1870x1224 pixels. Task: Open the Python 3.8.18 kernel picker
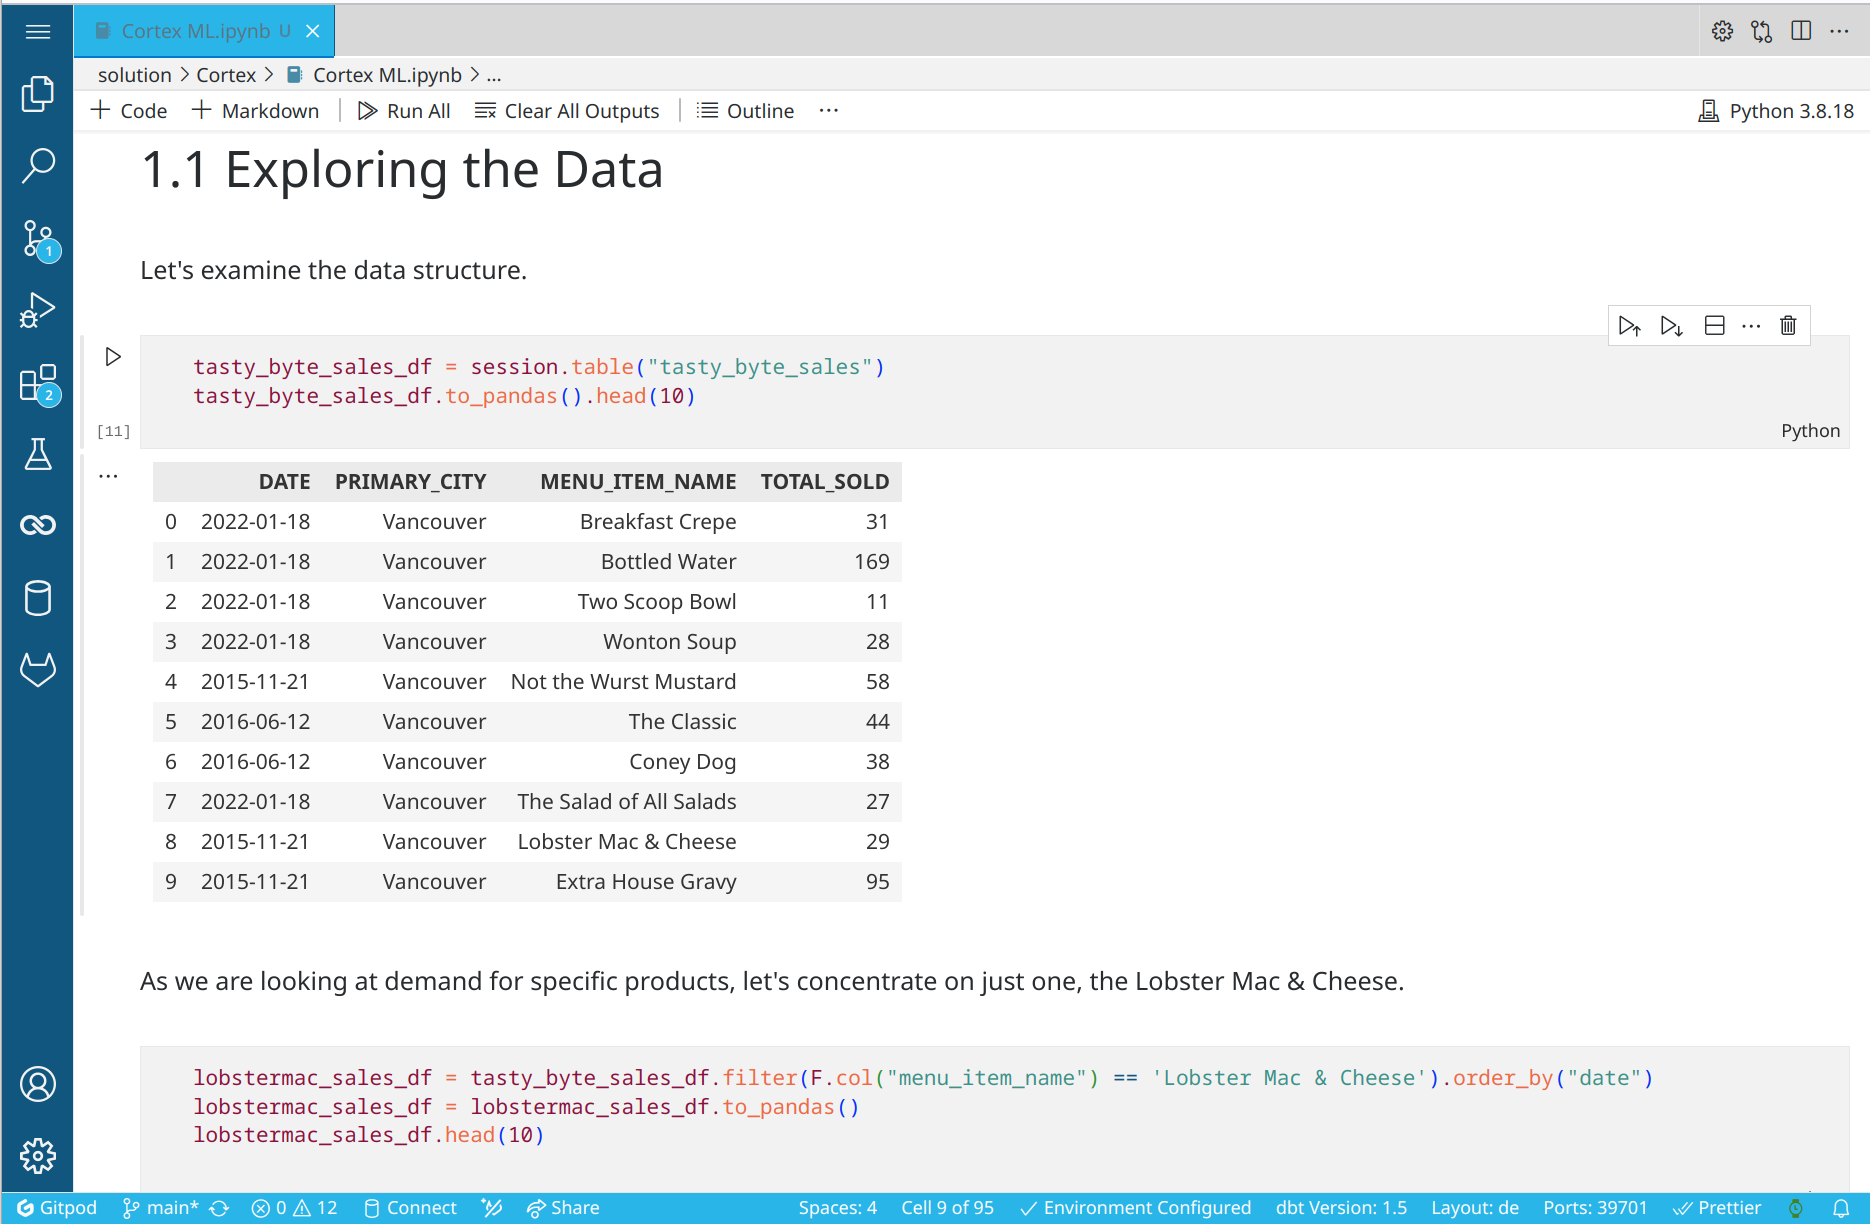click(x=1775, y=110)
